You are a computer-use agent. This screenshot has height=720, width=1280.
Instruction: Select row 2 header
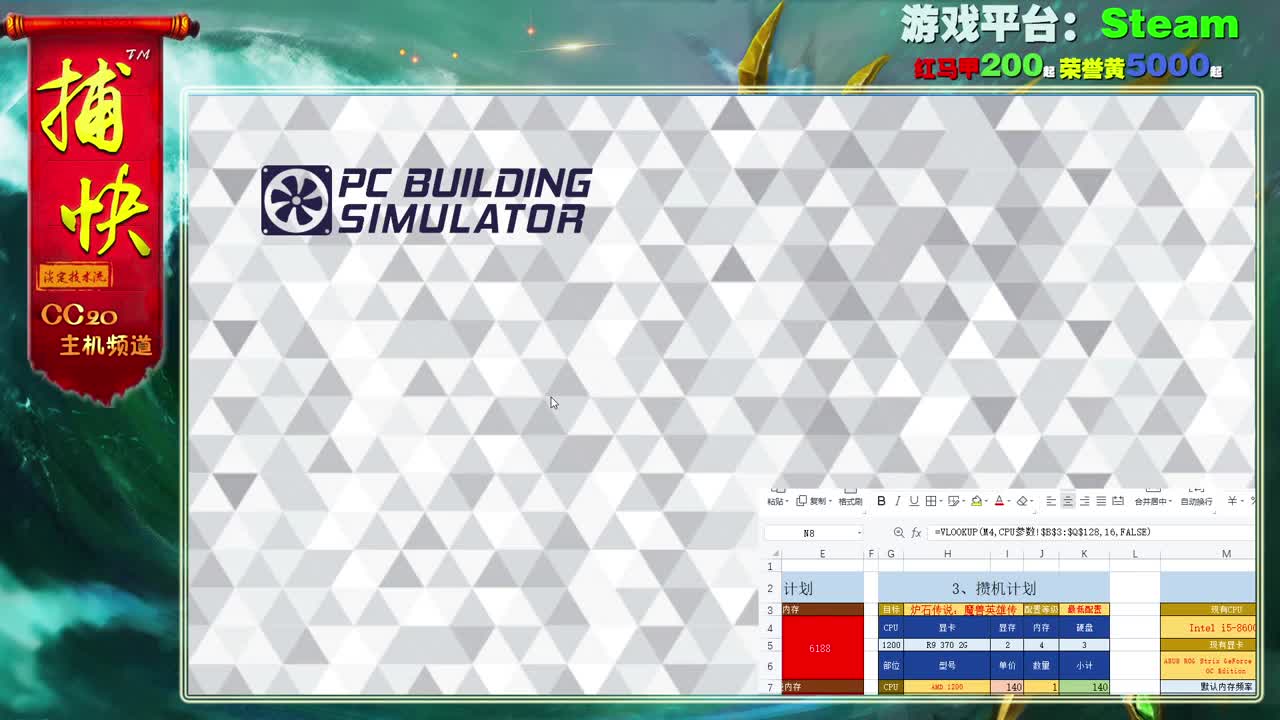770,588
